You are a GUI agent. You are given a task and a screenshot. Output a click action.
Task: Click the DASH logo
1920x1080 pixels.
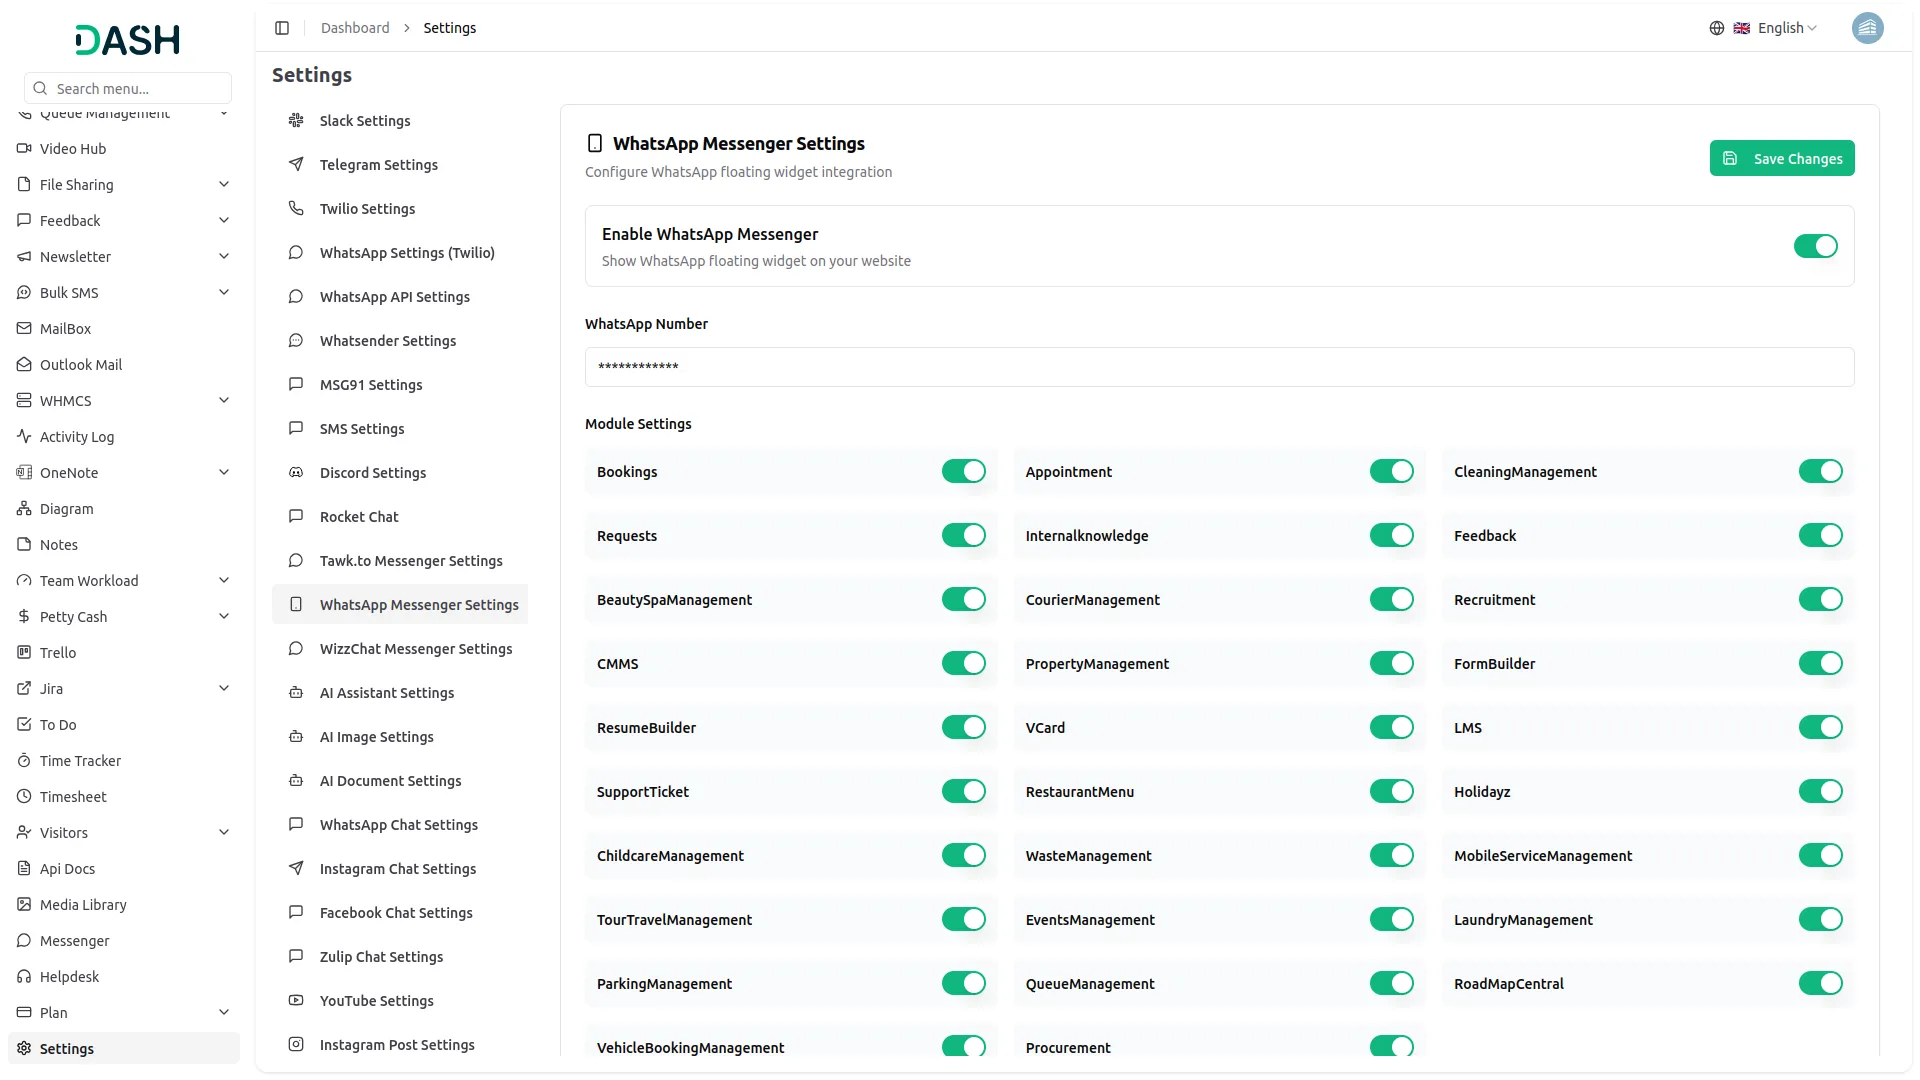pos(128,40)
